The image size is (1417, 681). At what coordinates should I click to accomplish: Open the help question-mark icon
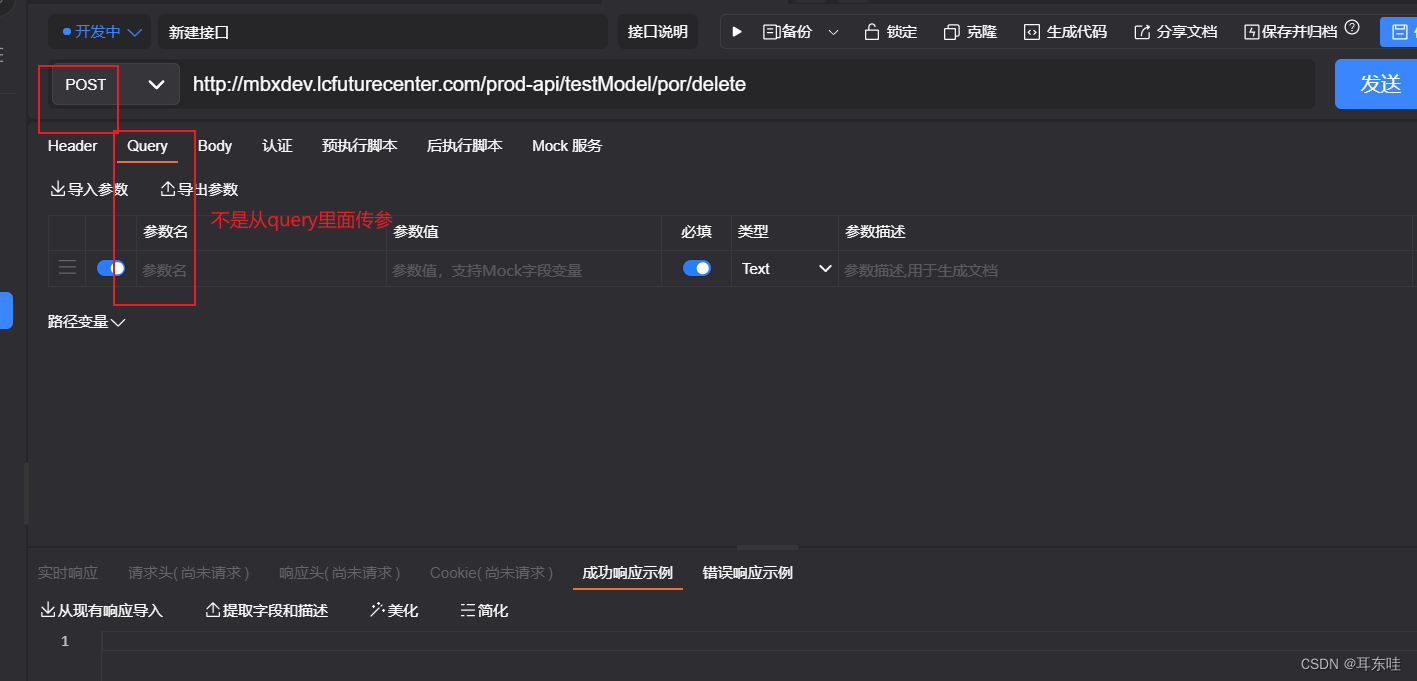click(x=1352, y=29)
